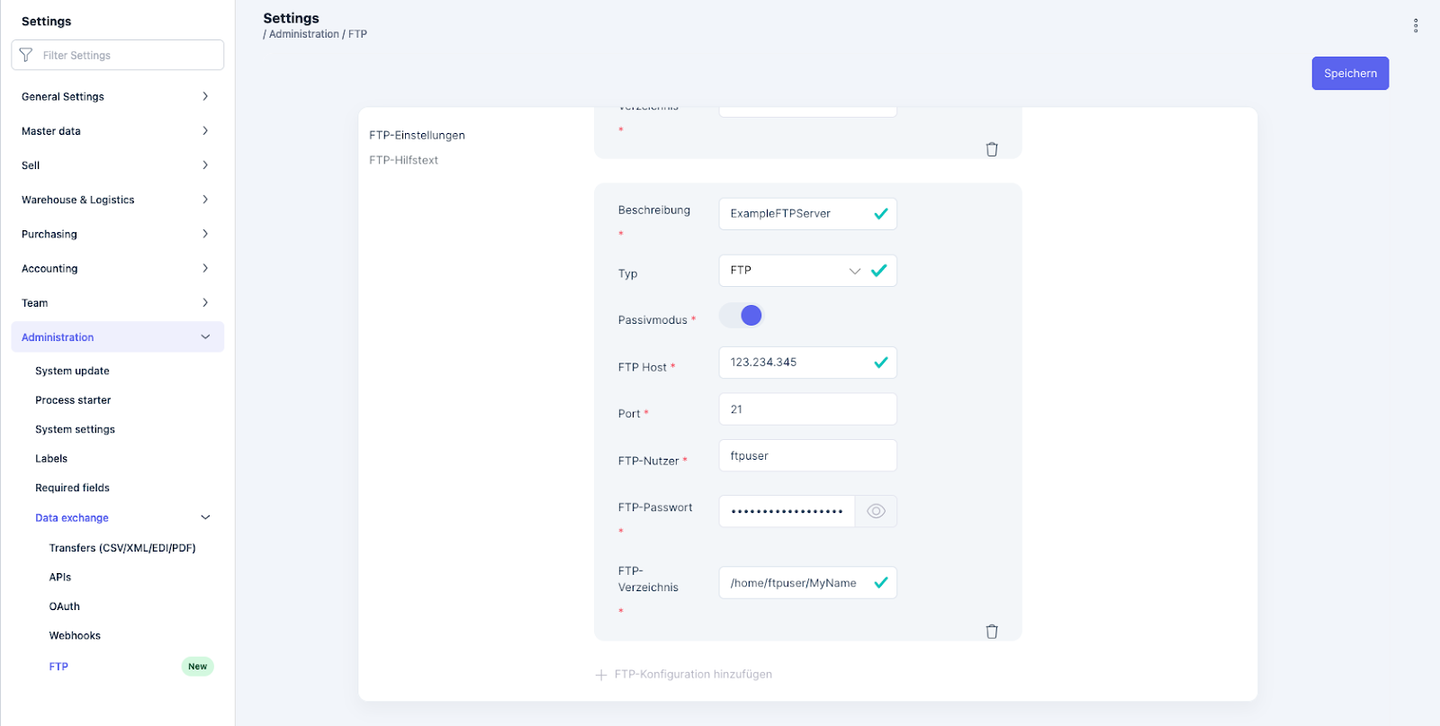Click the green checkmark in the Beschreibung field

[x=880, y=214]
